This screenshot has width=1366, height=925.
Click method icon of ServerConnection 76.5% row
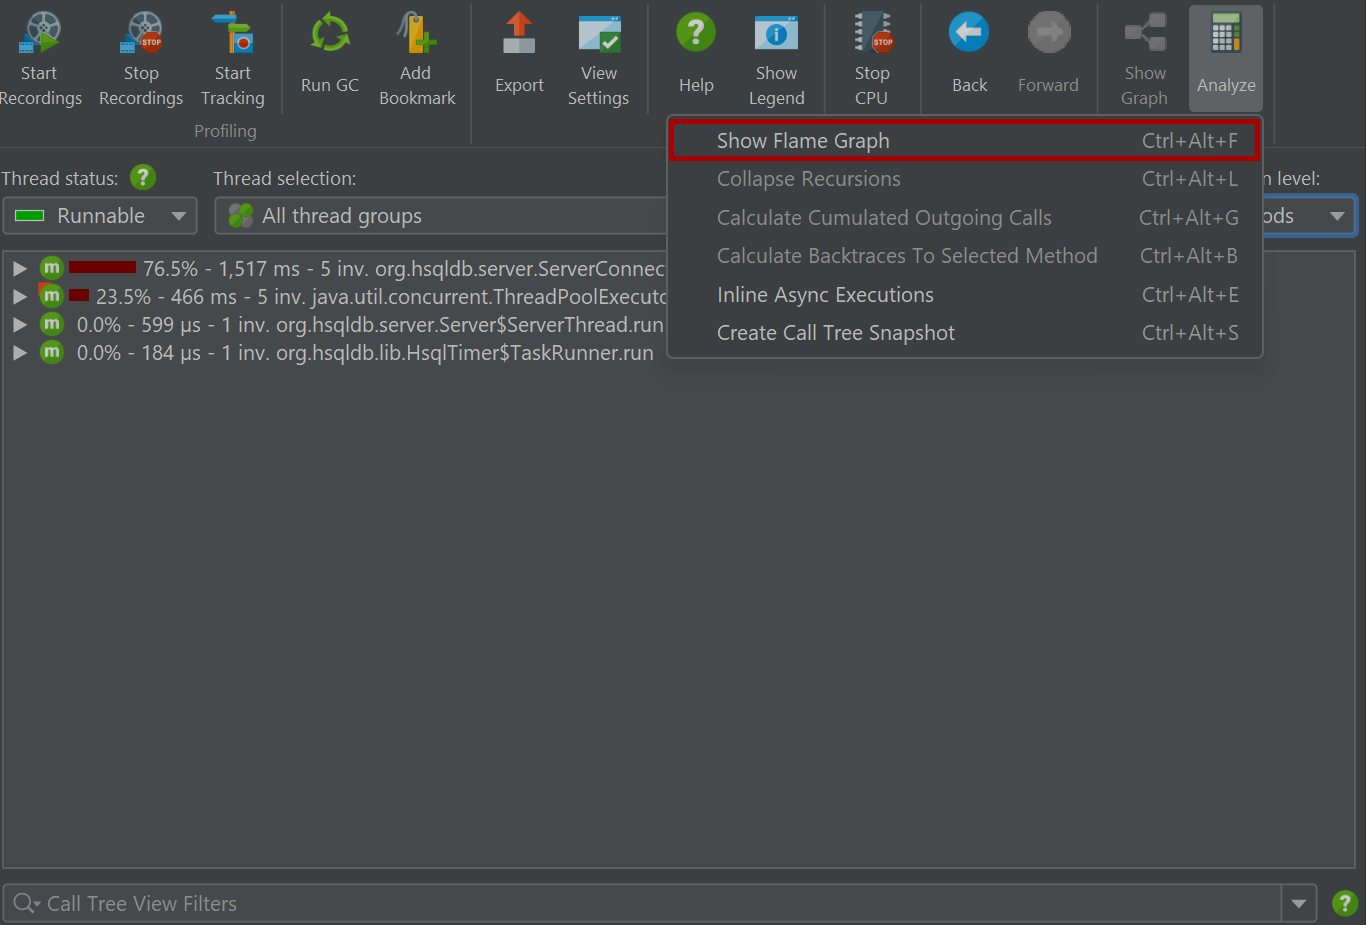52,268
